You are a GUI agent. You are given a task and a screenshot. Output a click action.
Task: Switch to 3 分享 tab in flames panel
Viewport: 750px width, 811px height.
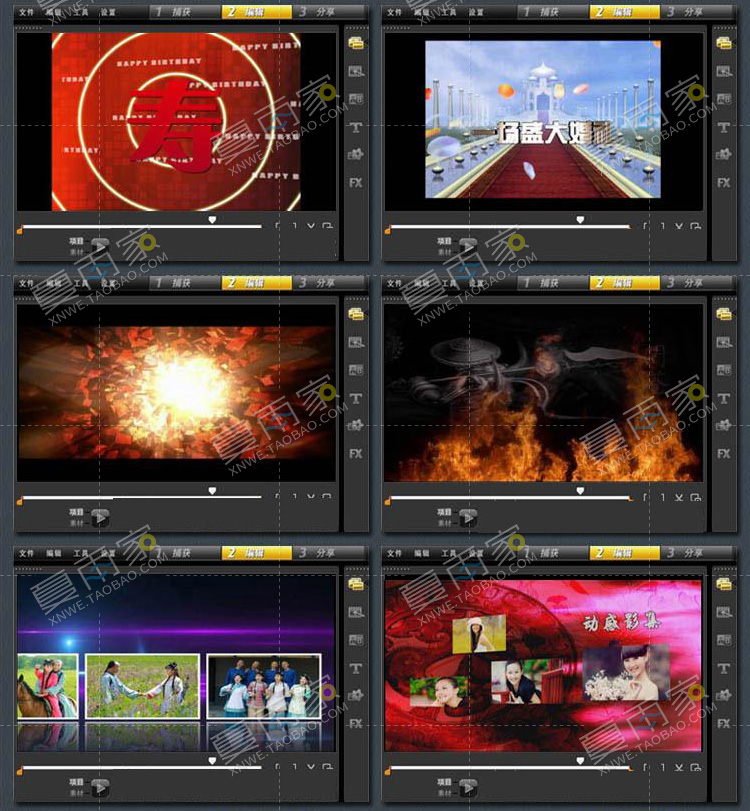tap(697, 283)
